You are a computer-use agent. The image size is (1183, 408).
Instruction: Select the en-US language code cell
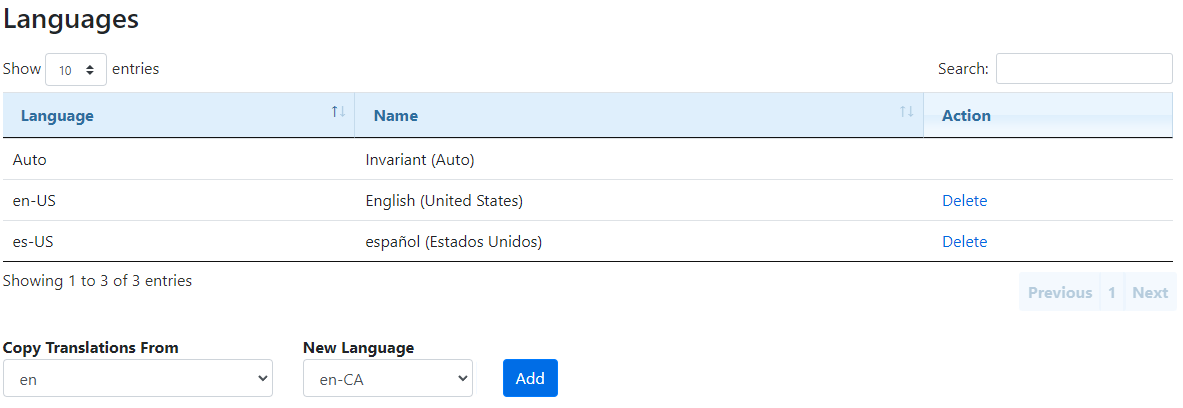(x=36, y=201)
